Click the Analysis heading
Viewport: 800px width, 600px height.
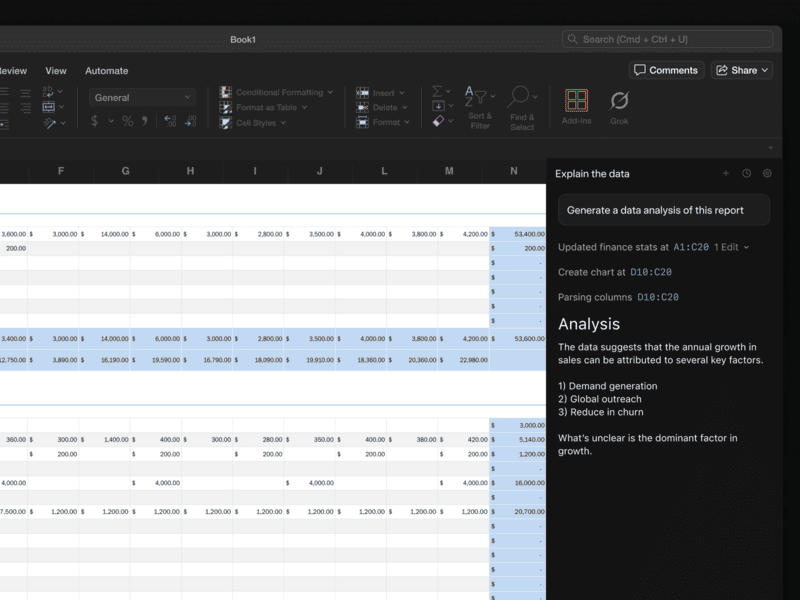(589, 324)
